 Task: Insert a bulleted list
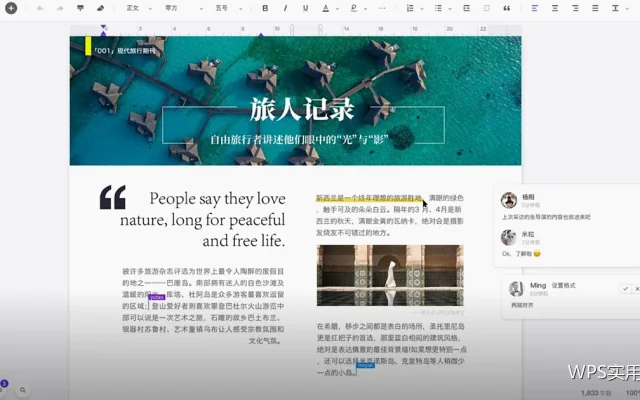click(x=438, y=8)
